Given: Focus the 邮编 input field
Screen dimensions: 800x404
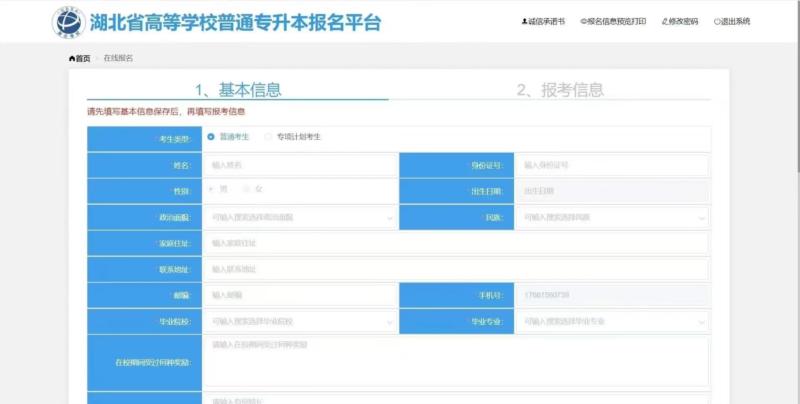Looking at the screenshot, I should [x=300, y=295].
